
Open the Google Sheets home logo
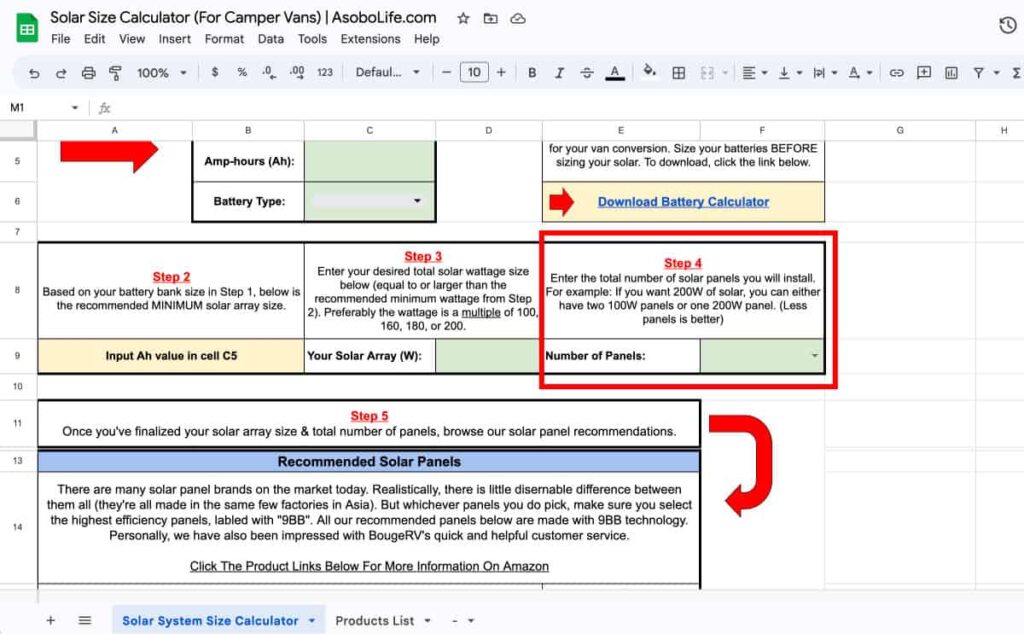tap(27, 28)
